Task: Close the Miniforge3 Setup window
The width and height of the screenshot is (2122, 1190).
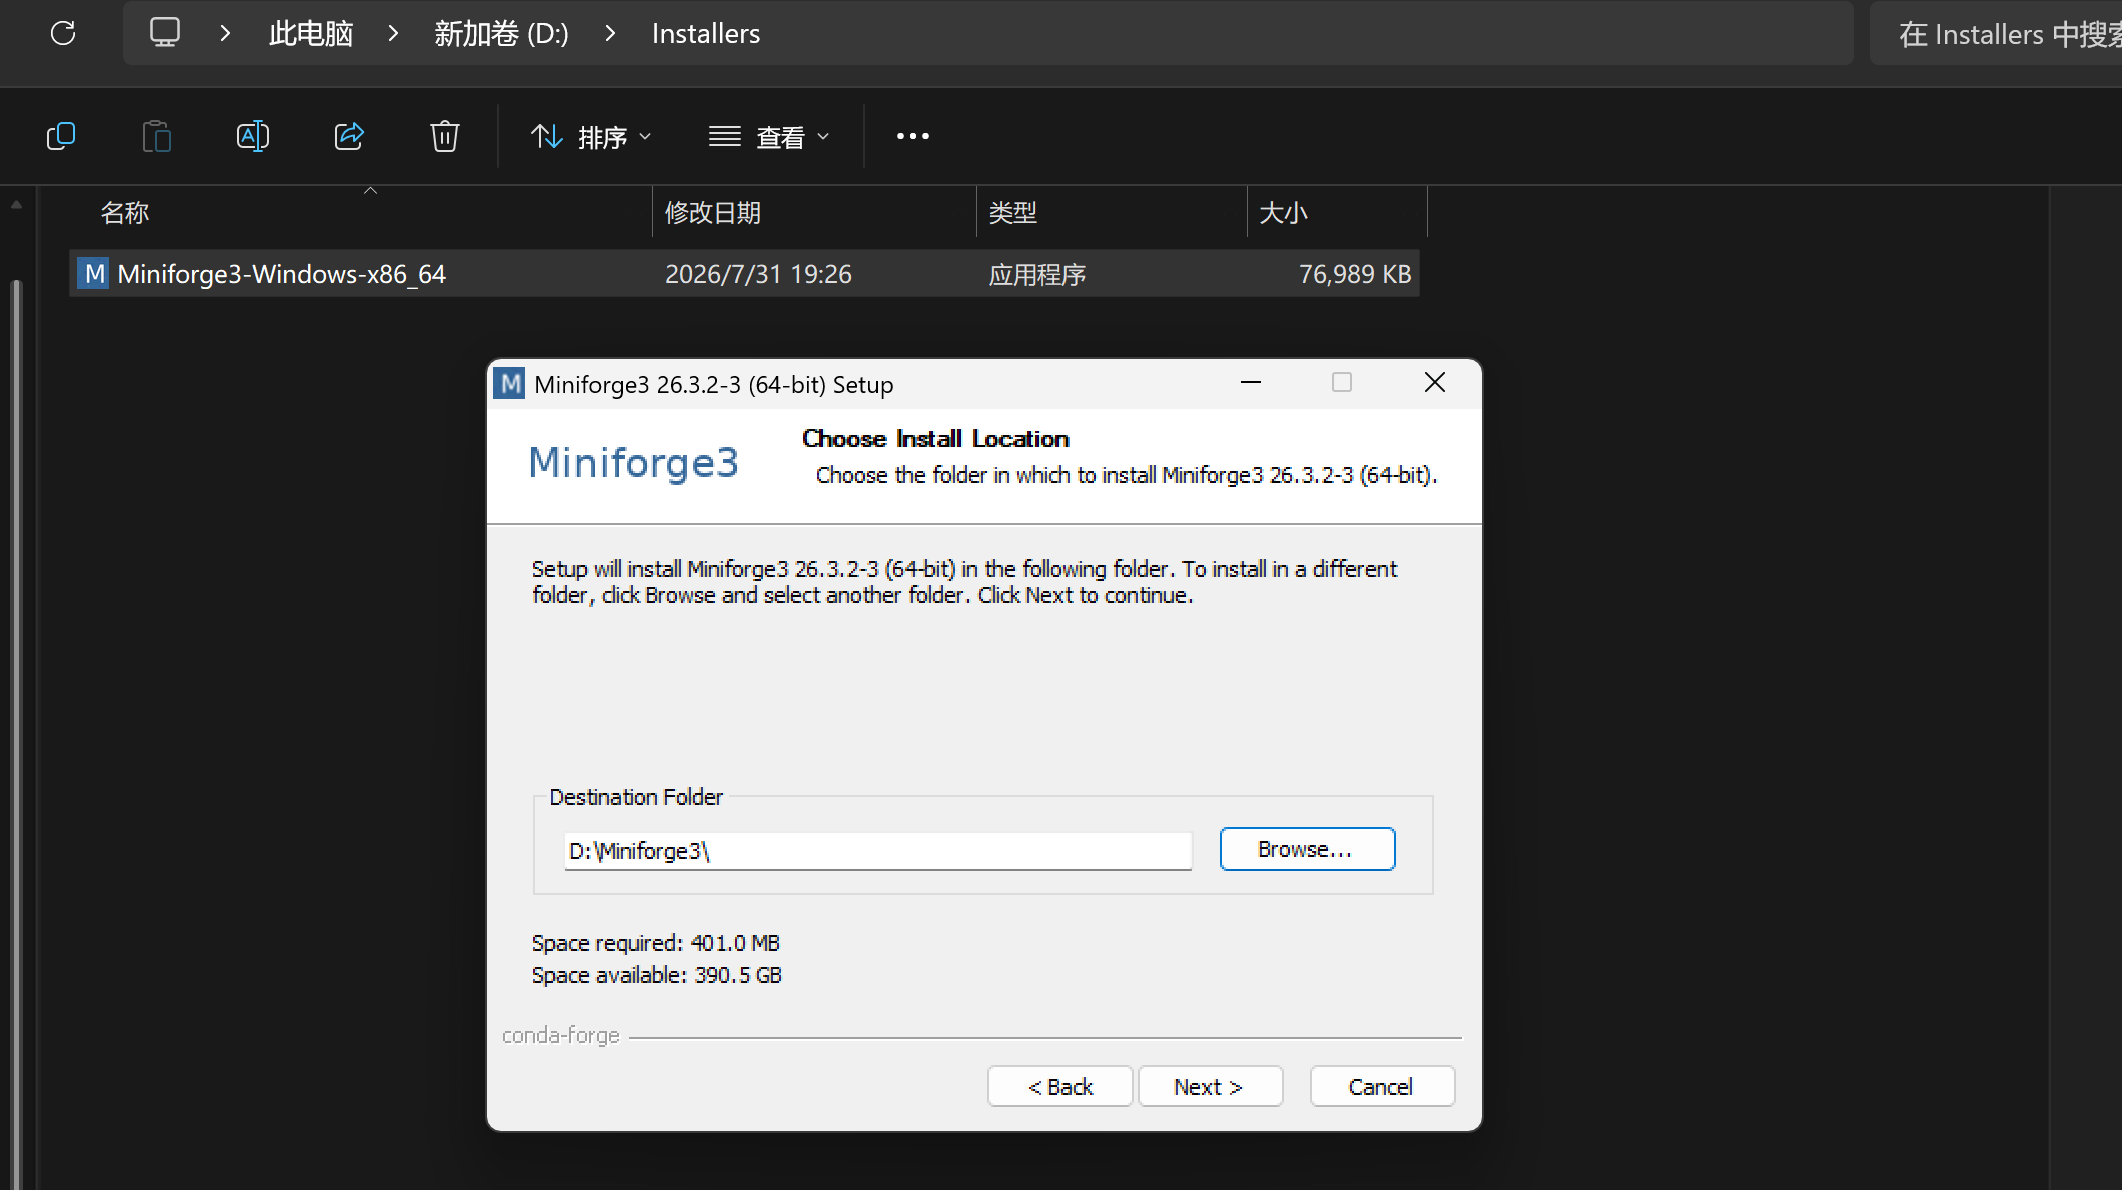Action: 1435,383
